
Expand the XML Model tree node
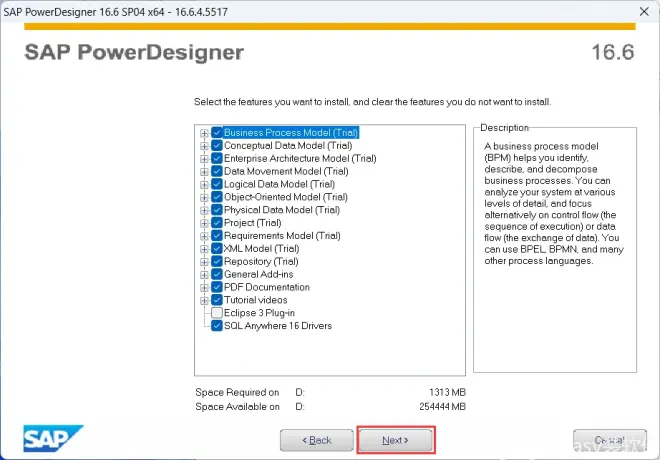[x=204, y=249]
